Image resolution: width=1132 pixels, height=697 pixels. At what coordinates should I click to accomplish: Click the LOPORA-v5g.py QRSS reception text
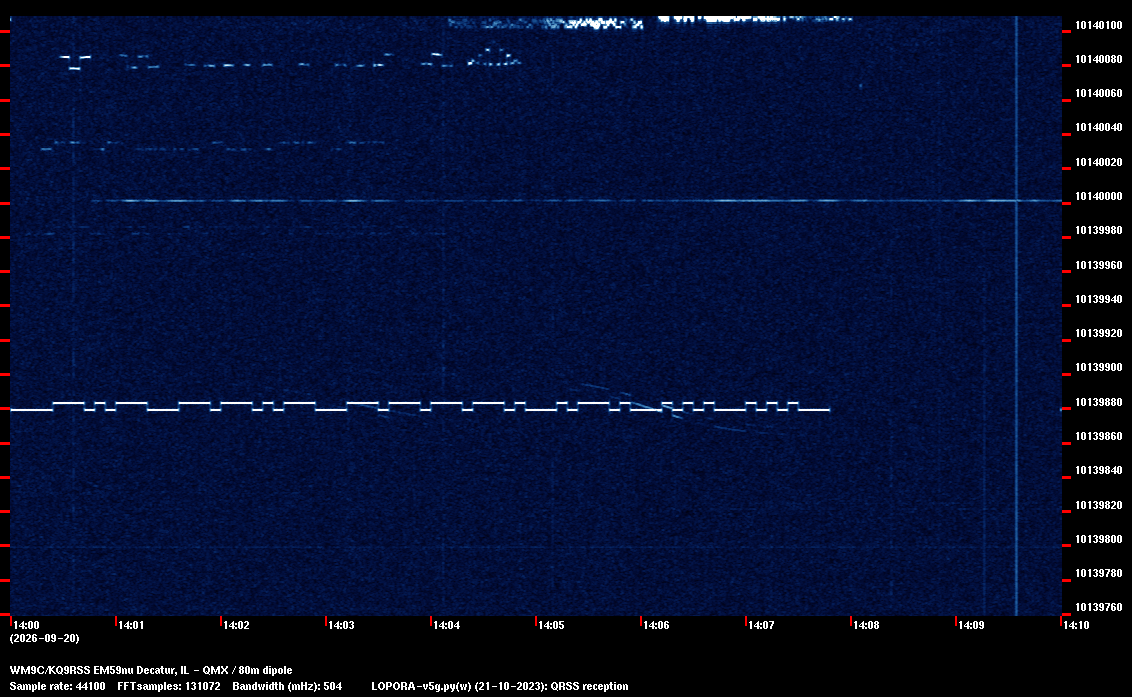tap(500, 686)
